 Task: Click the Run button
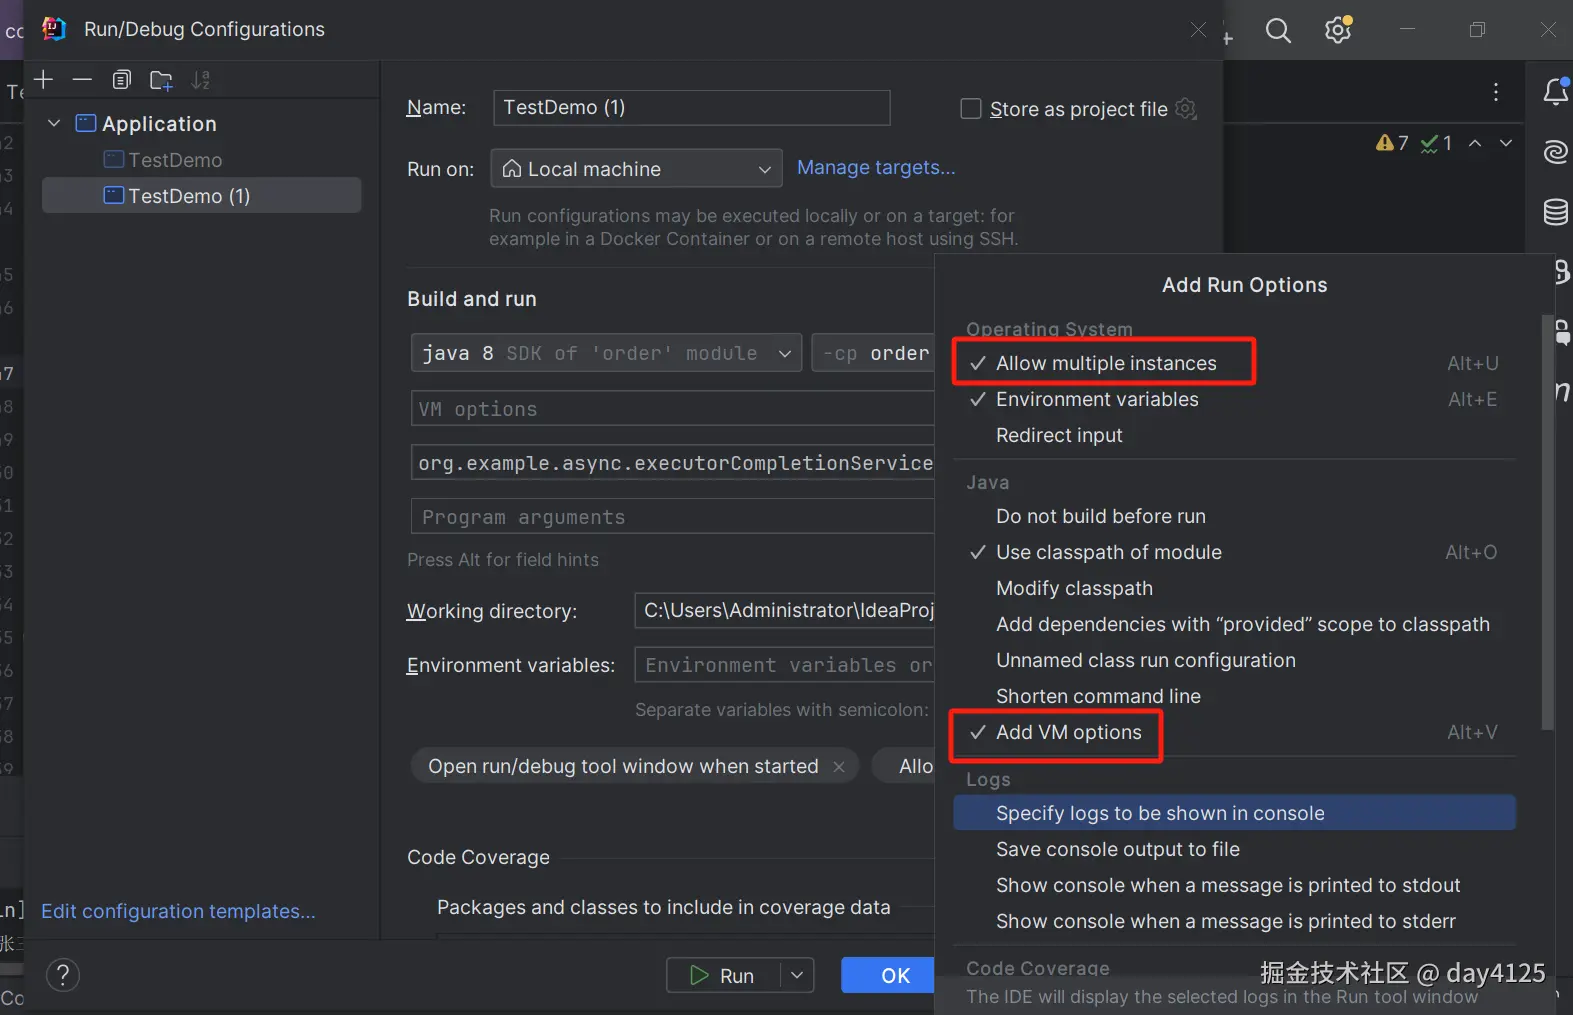point(724,975)
